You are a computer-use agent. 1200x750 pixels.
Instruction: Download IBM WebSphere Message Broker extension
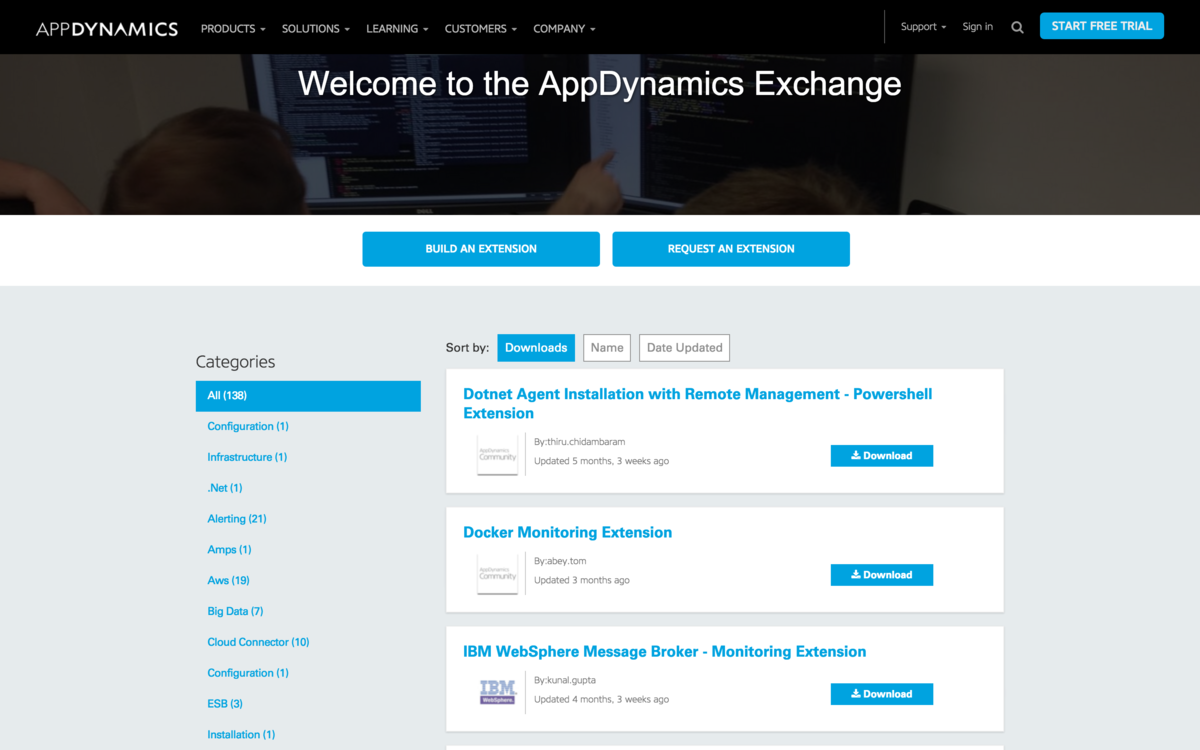coord(882,694)
